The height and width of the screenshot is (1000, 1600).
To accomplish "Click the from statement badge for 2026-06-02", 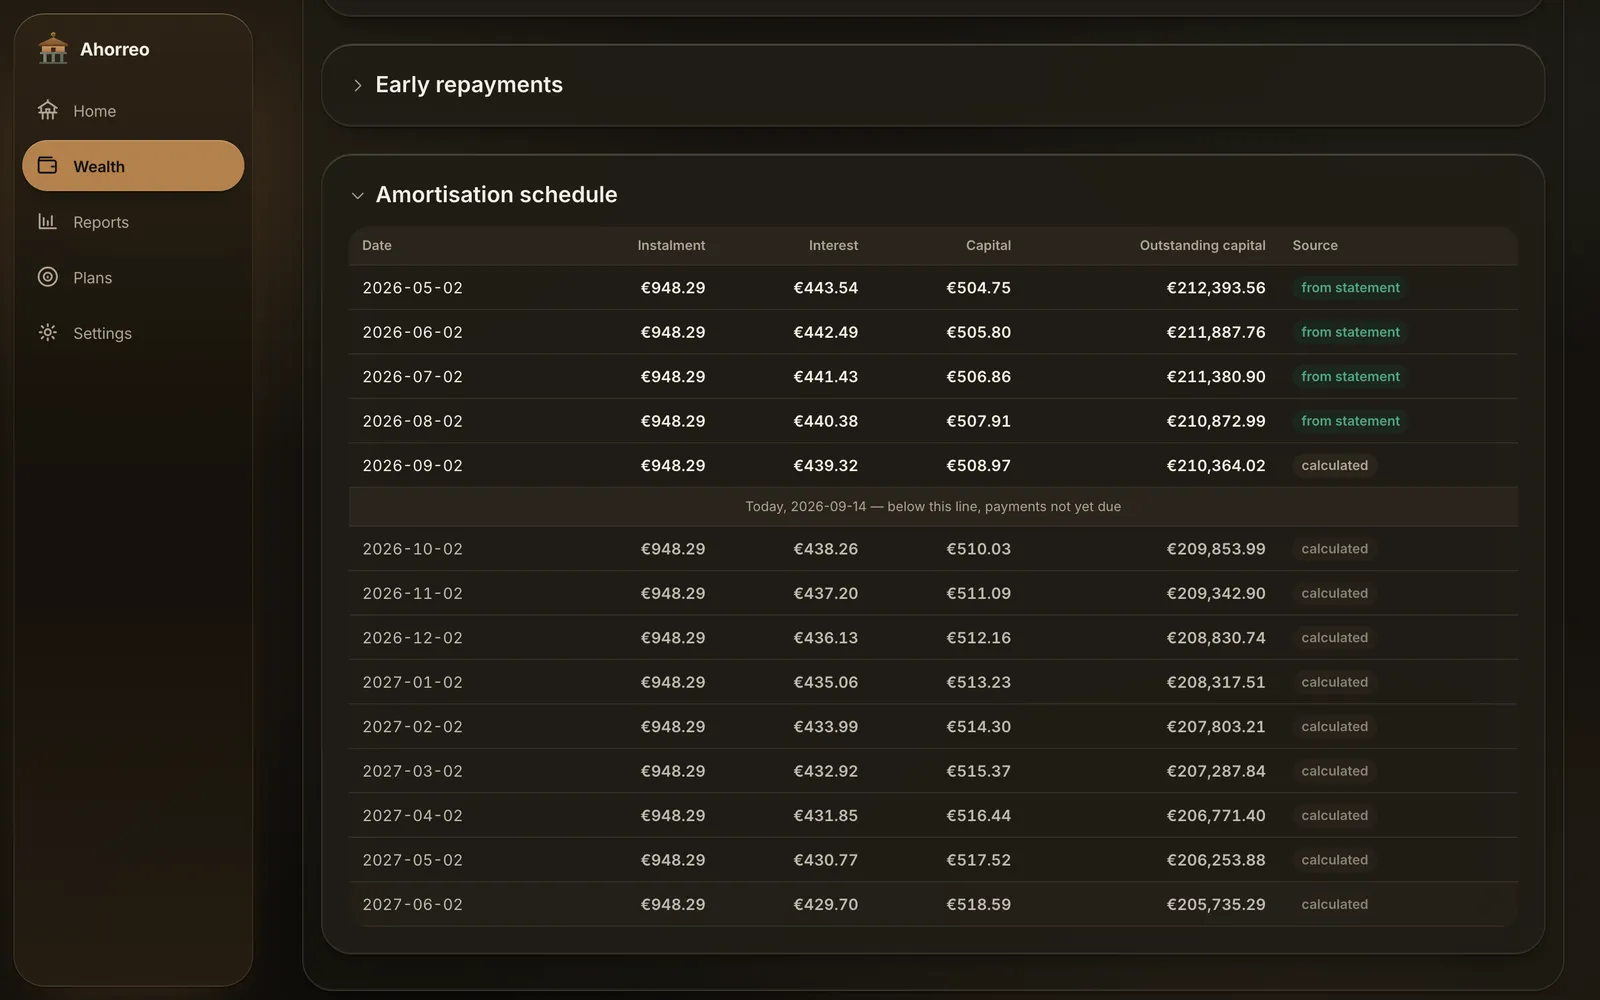I will [1350, 332].
